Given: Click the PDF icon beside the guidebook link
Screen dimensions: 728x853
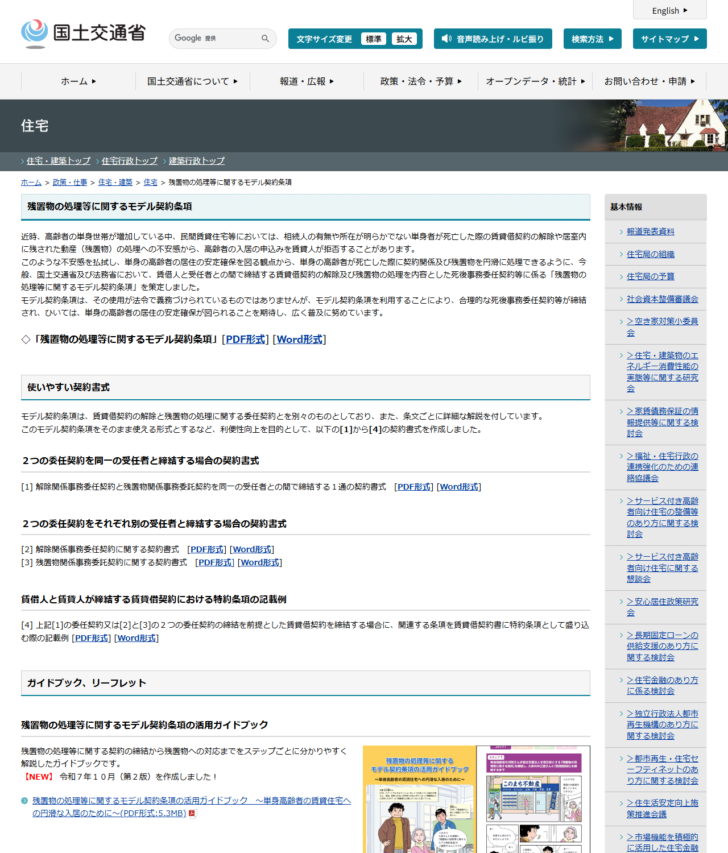Looking at the screenshot, I should tap(192, 813).
